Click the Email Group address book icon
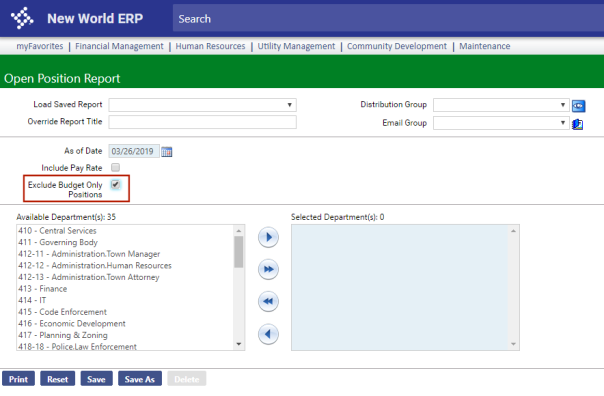This screenshot has width=604, height=396. point(577,124)
